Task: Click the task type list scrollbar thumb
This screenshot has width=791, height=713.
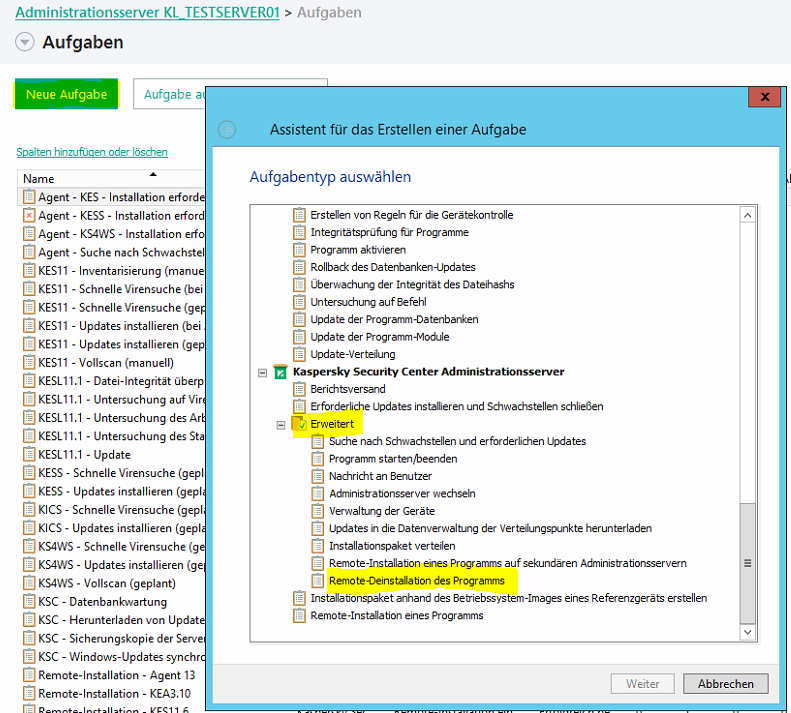Action: click(748, 563)
